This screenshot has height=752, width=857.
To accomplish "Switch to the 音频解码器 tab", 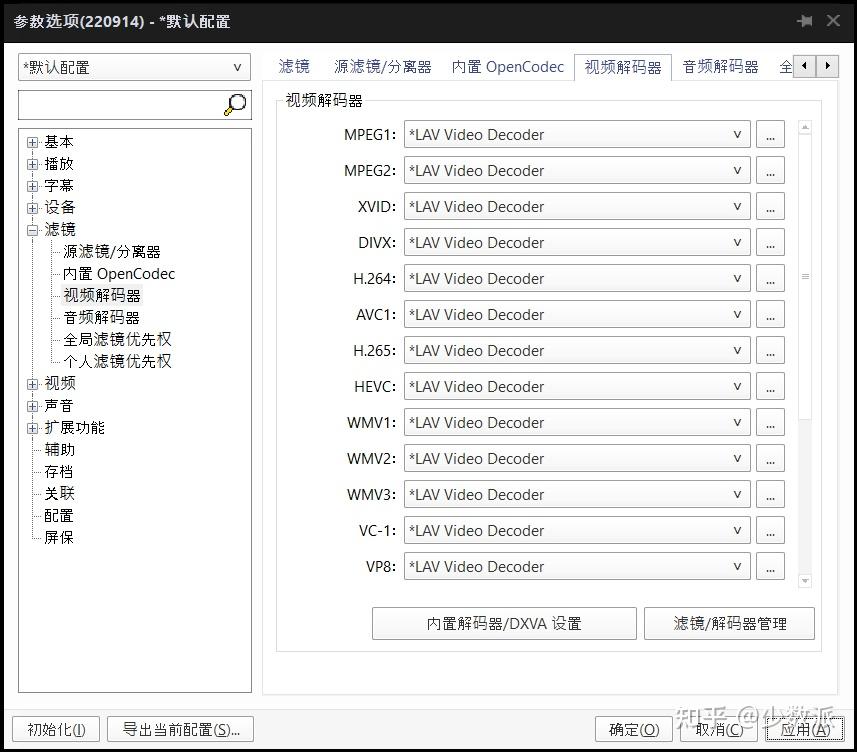I will 719,67.
